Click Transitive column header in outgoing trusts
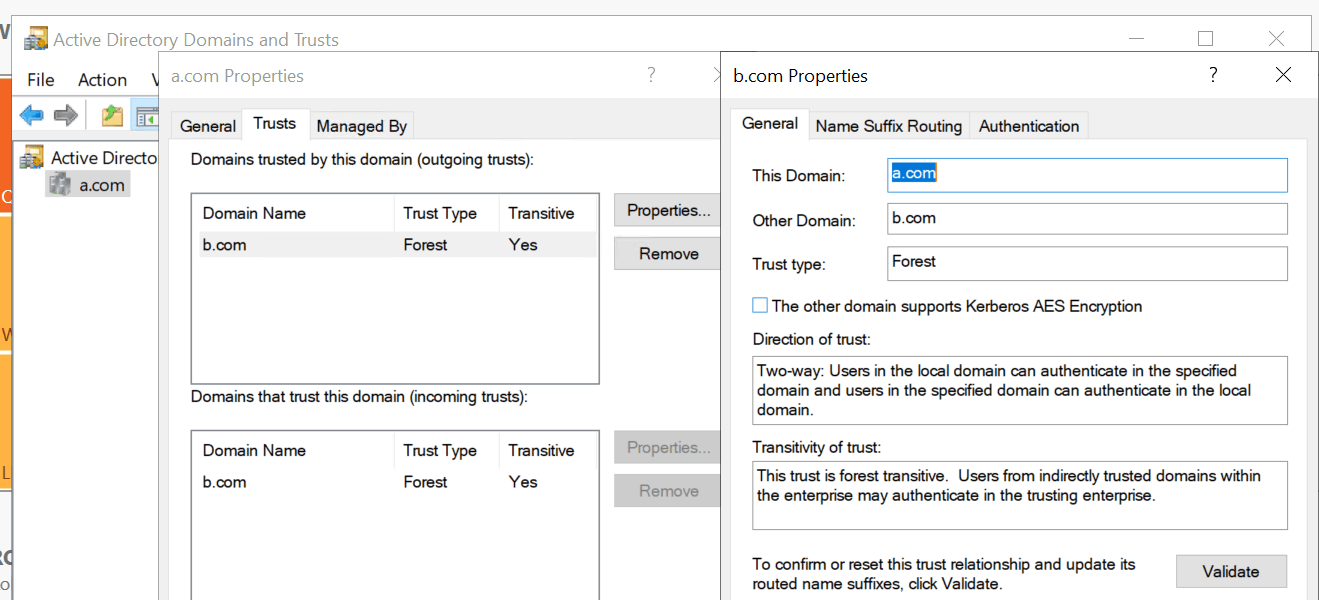The image size is (1319, 600). (548, 213)
